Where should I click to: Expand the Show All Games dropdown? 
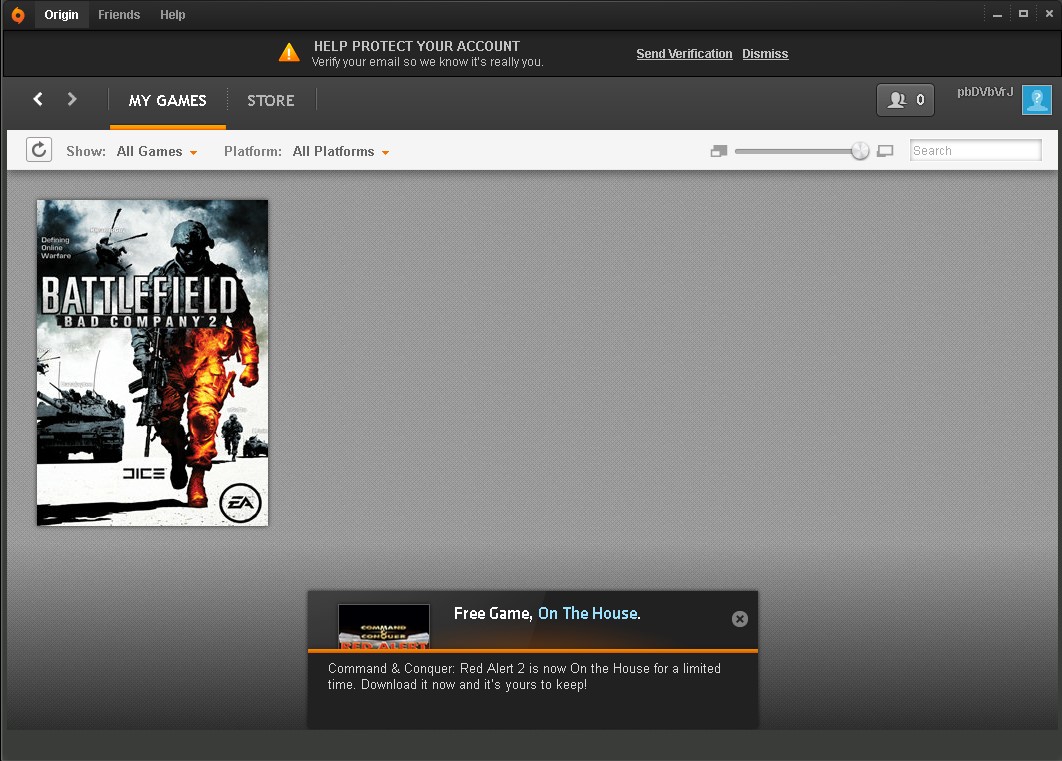pos(157,152)
